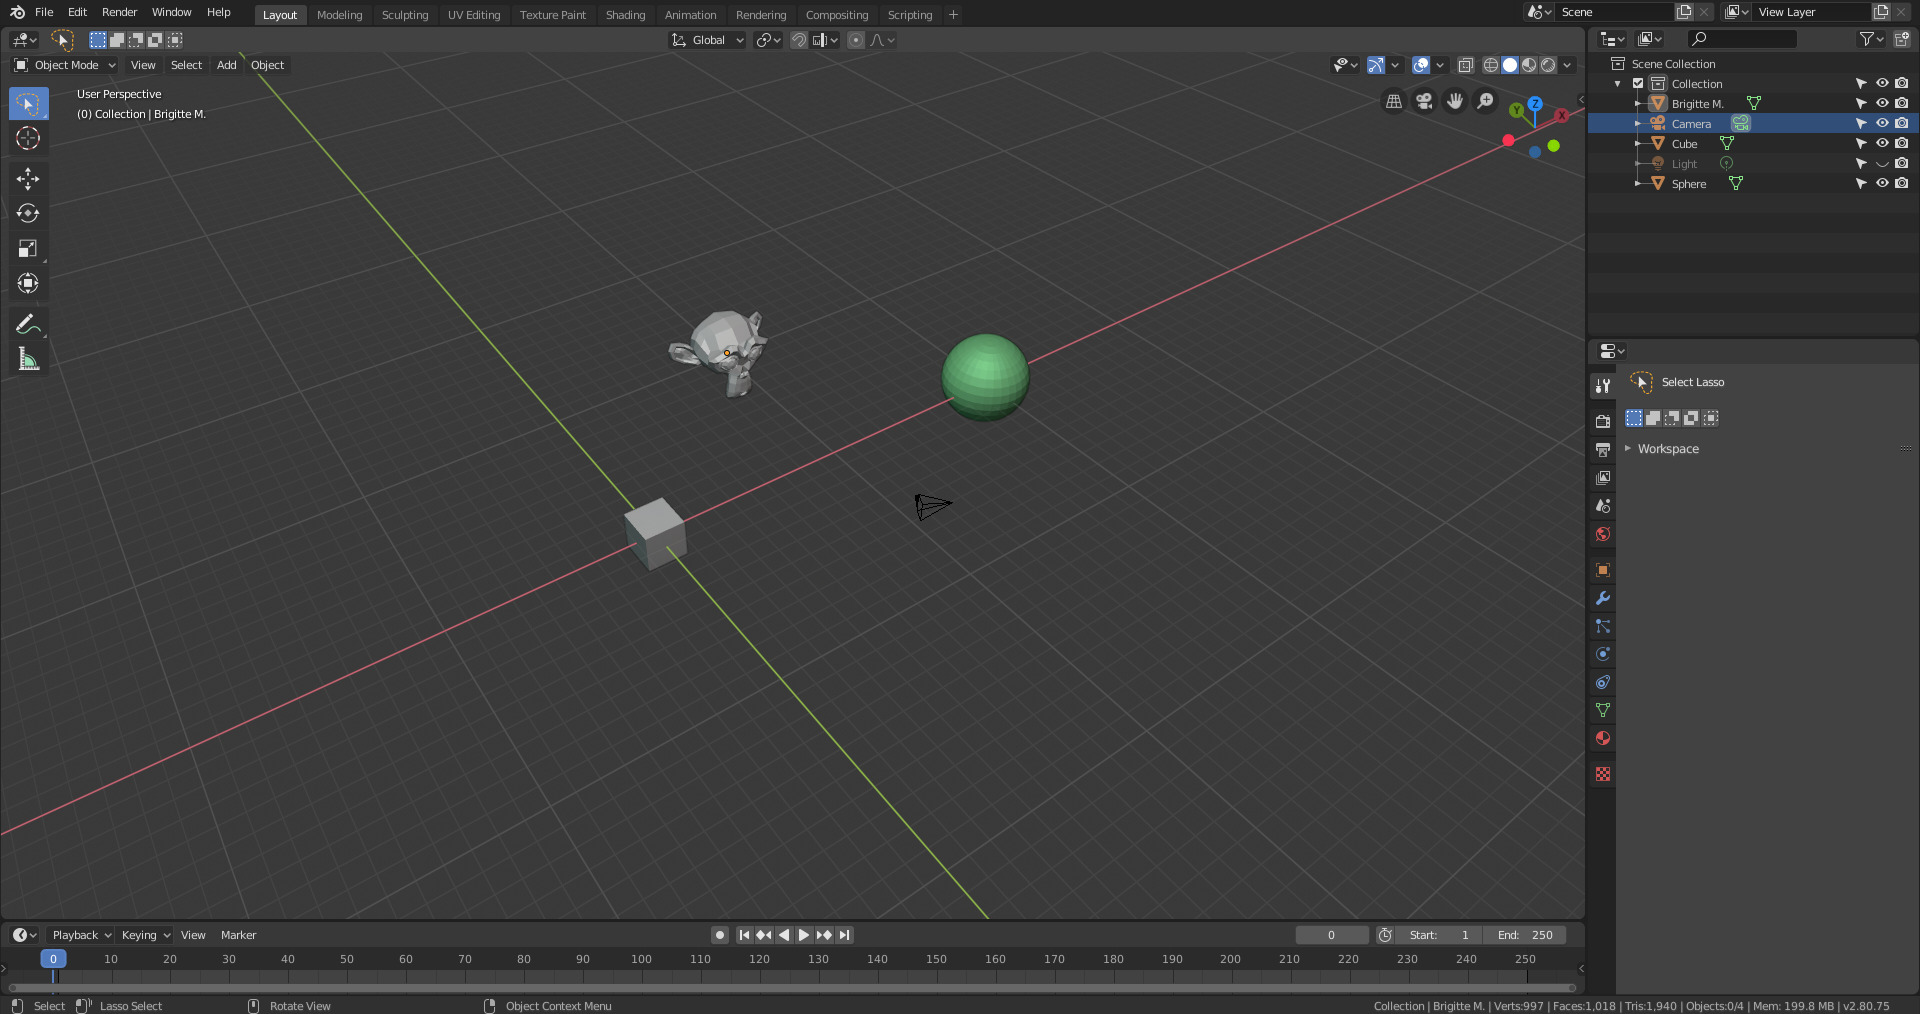Screen dimensions: 1920x1014
Task: Open the Output properties tab
Action: [1603, 450]
